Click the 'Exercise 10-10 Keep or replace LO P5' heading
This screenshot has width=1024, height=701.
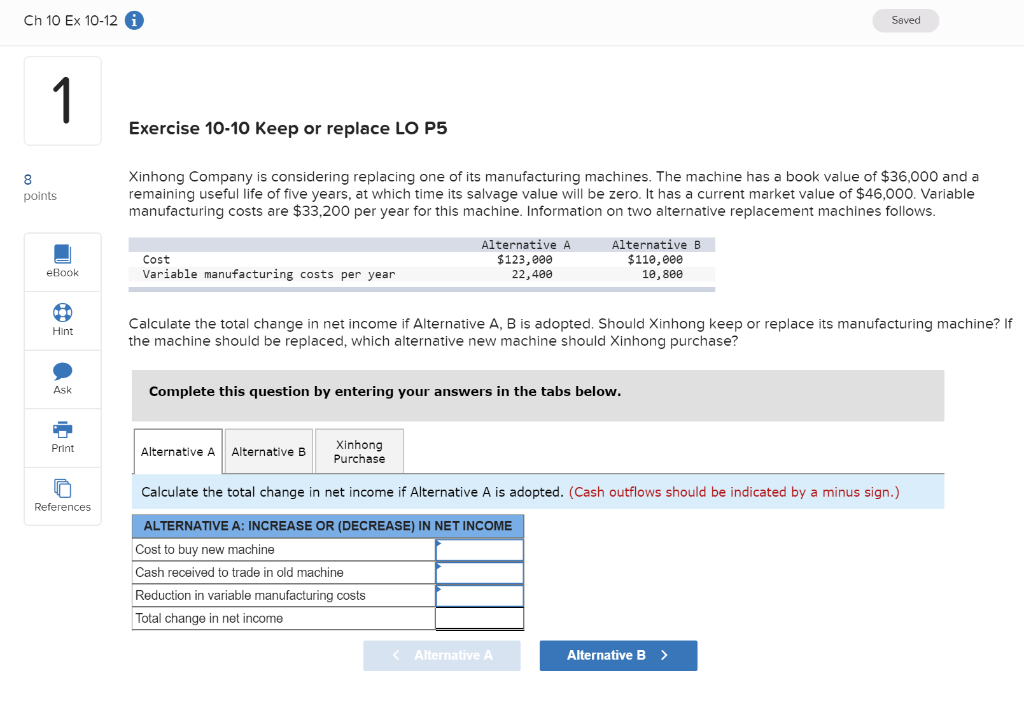pos(288,128)
